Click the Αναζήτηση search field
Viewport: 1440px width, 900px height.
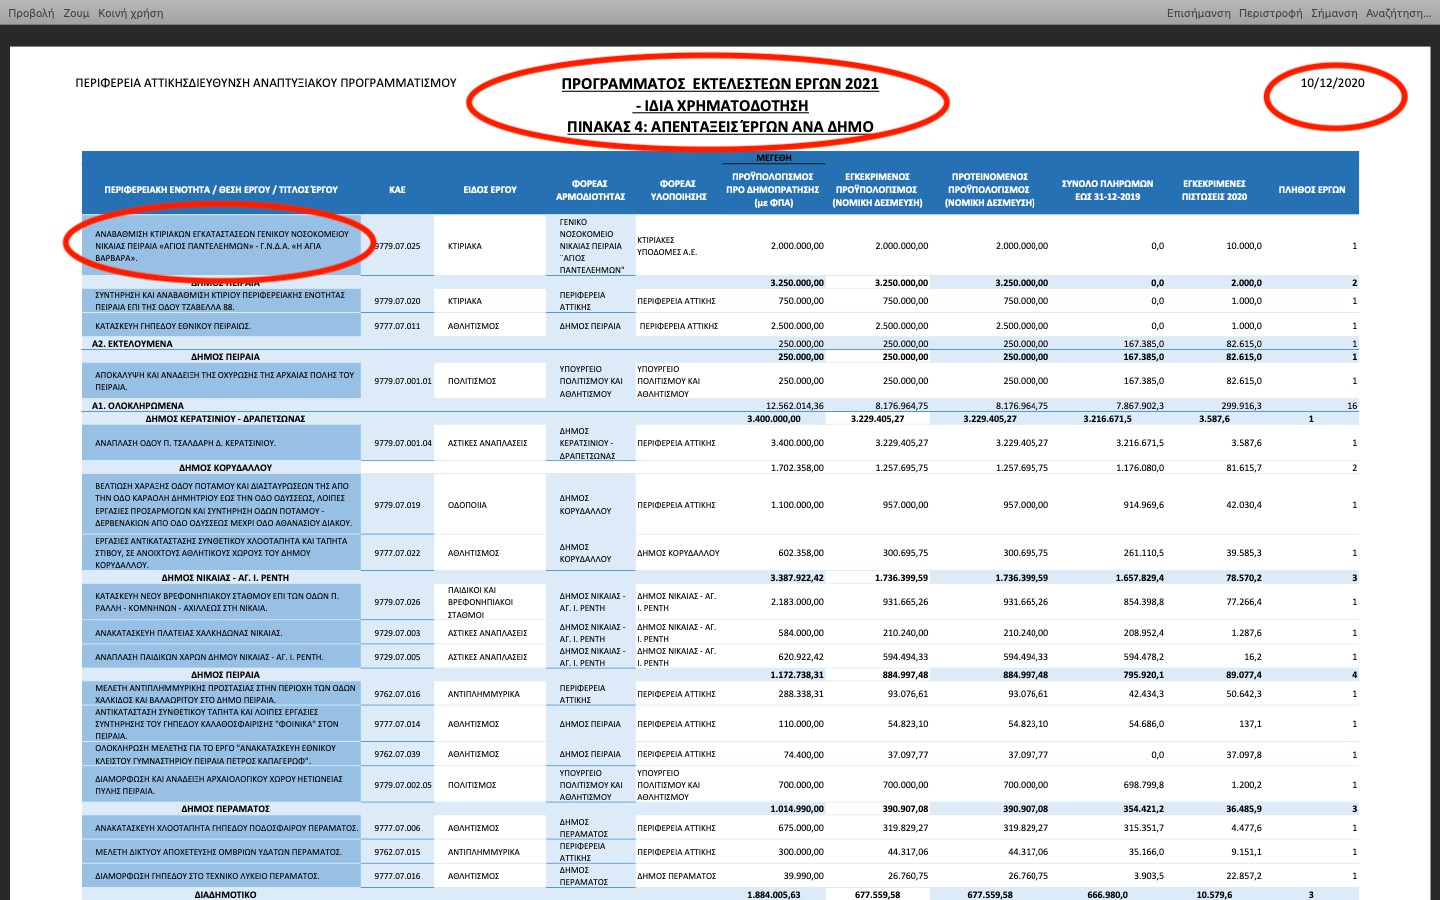click(x=1398, y=13)
